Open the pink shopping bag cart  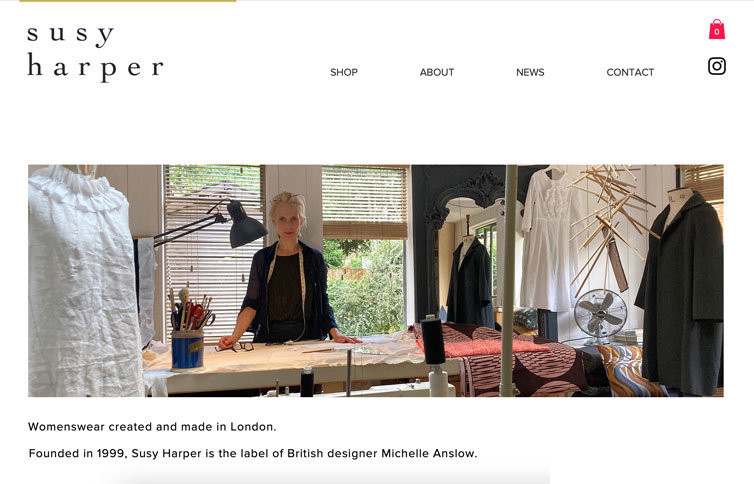716,30
